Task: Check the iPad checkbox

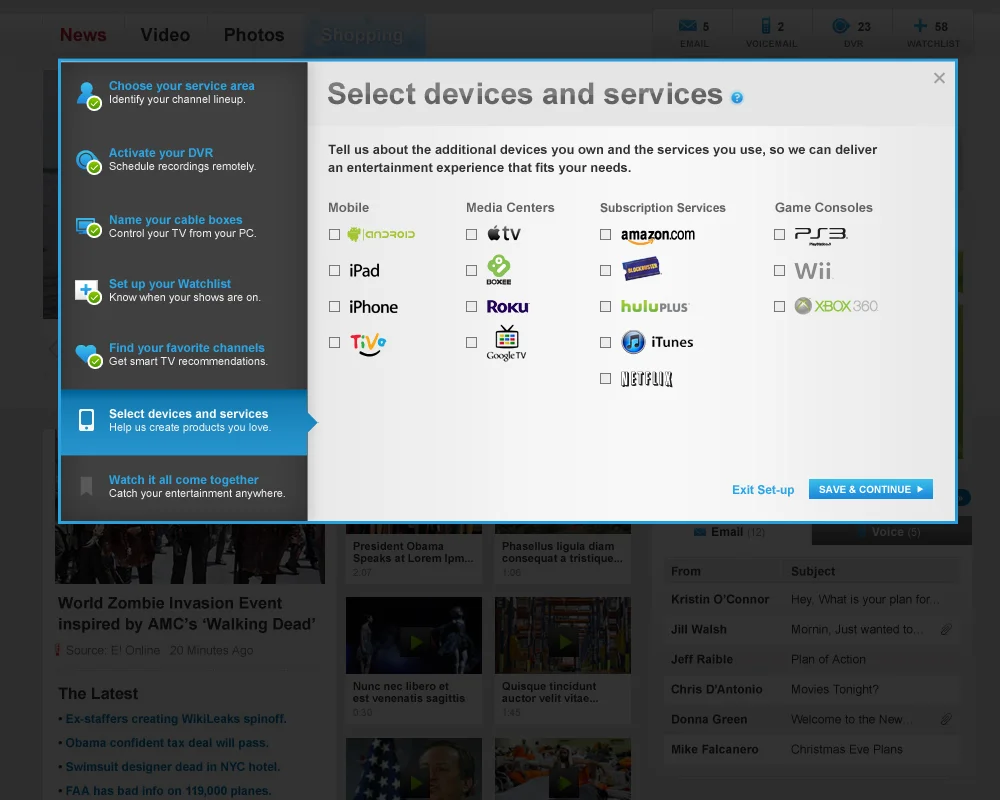Action: click(x=334, y=270)
